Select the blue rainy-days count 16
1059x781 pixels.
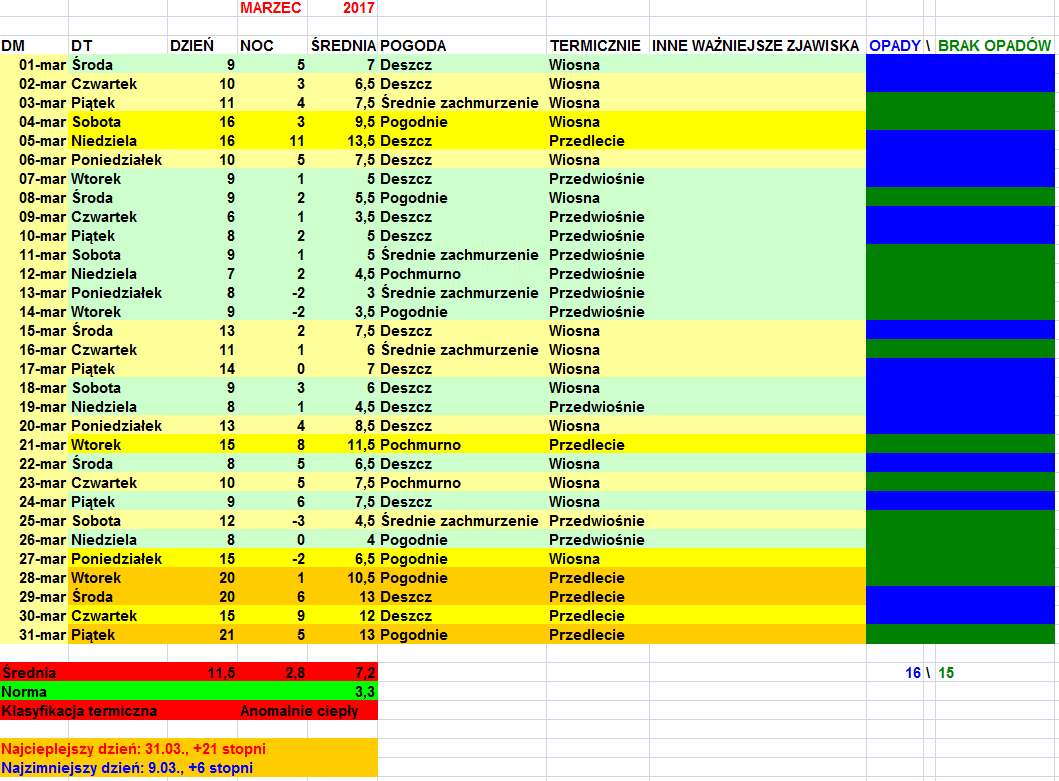pyautogui.click(x=912, y=673)
